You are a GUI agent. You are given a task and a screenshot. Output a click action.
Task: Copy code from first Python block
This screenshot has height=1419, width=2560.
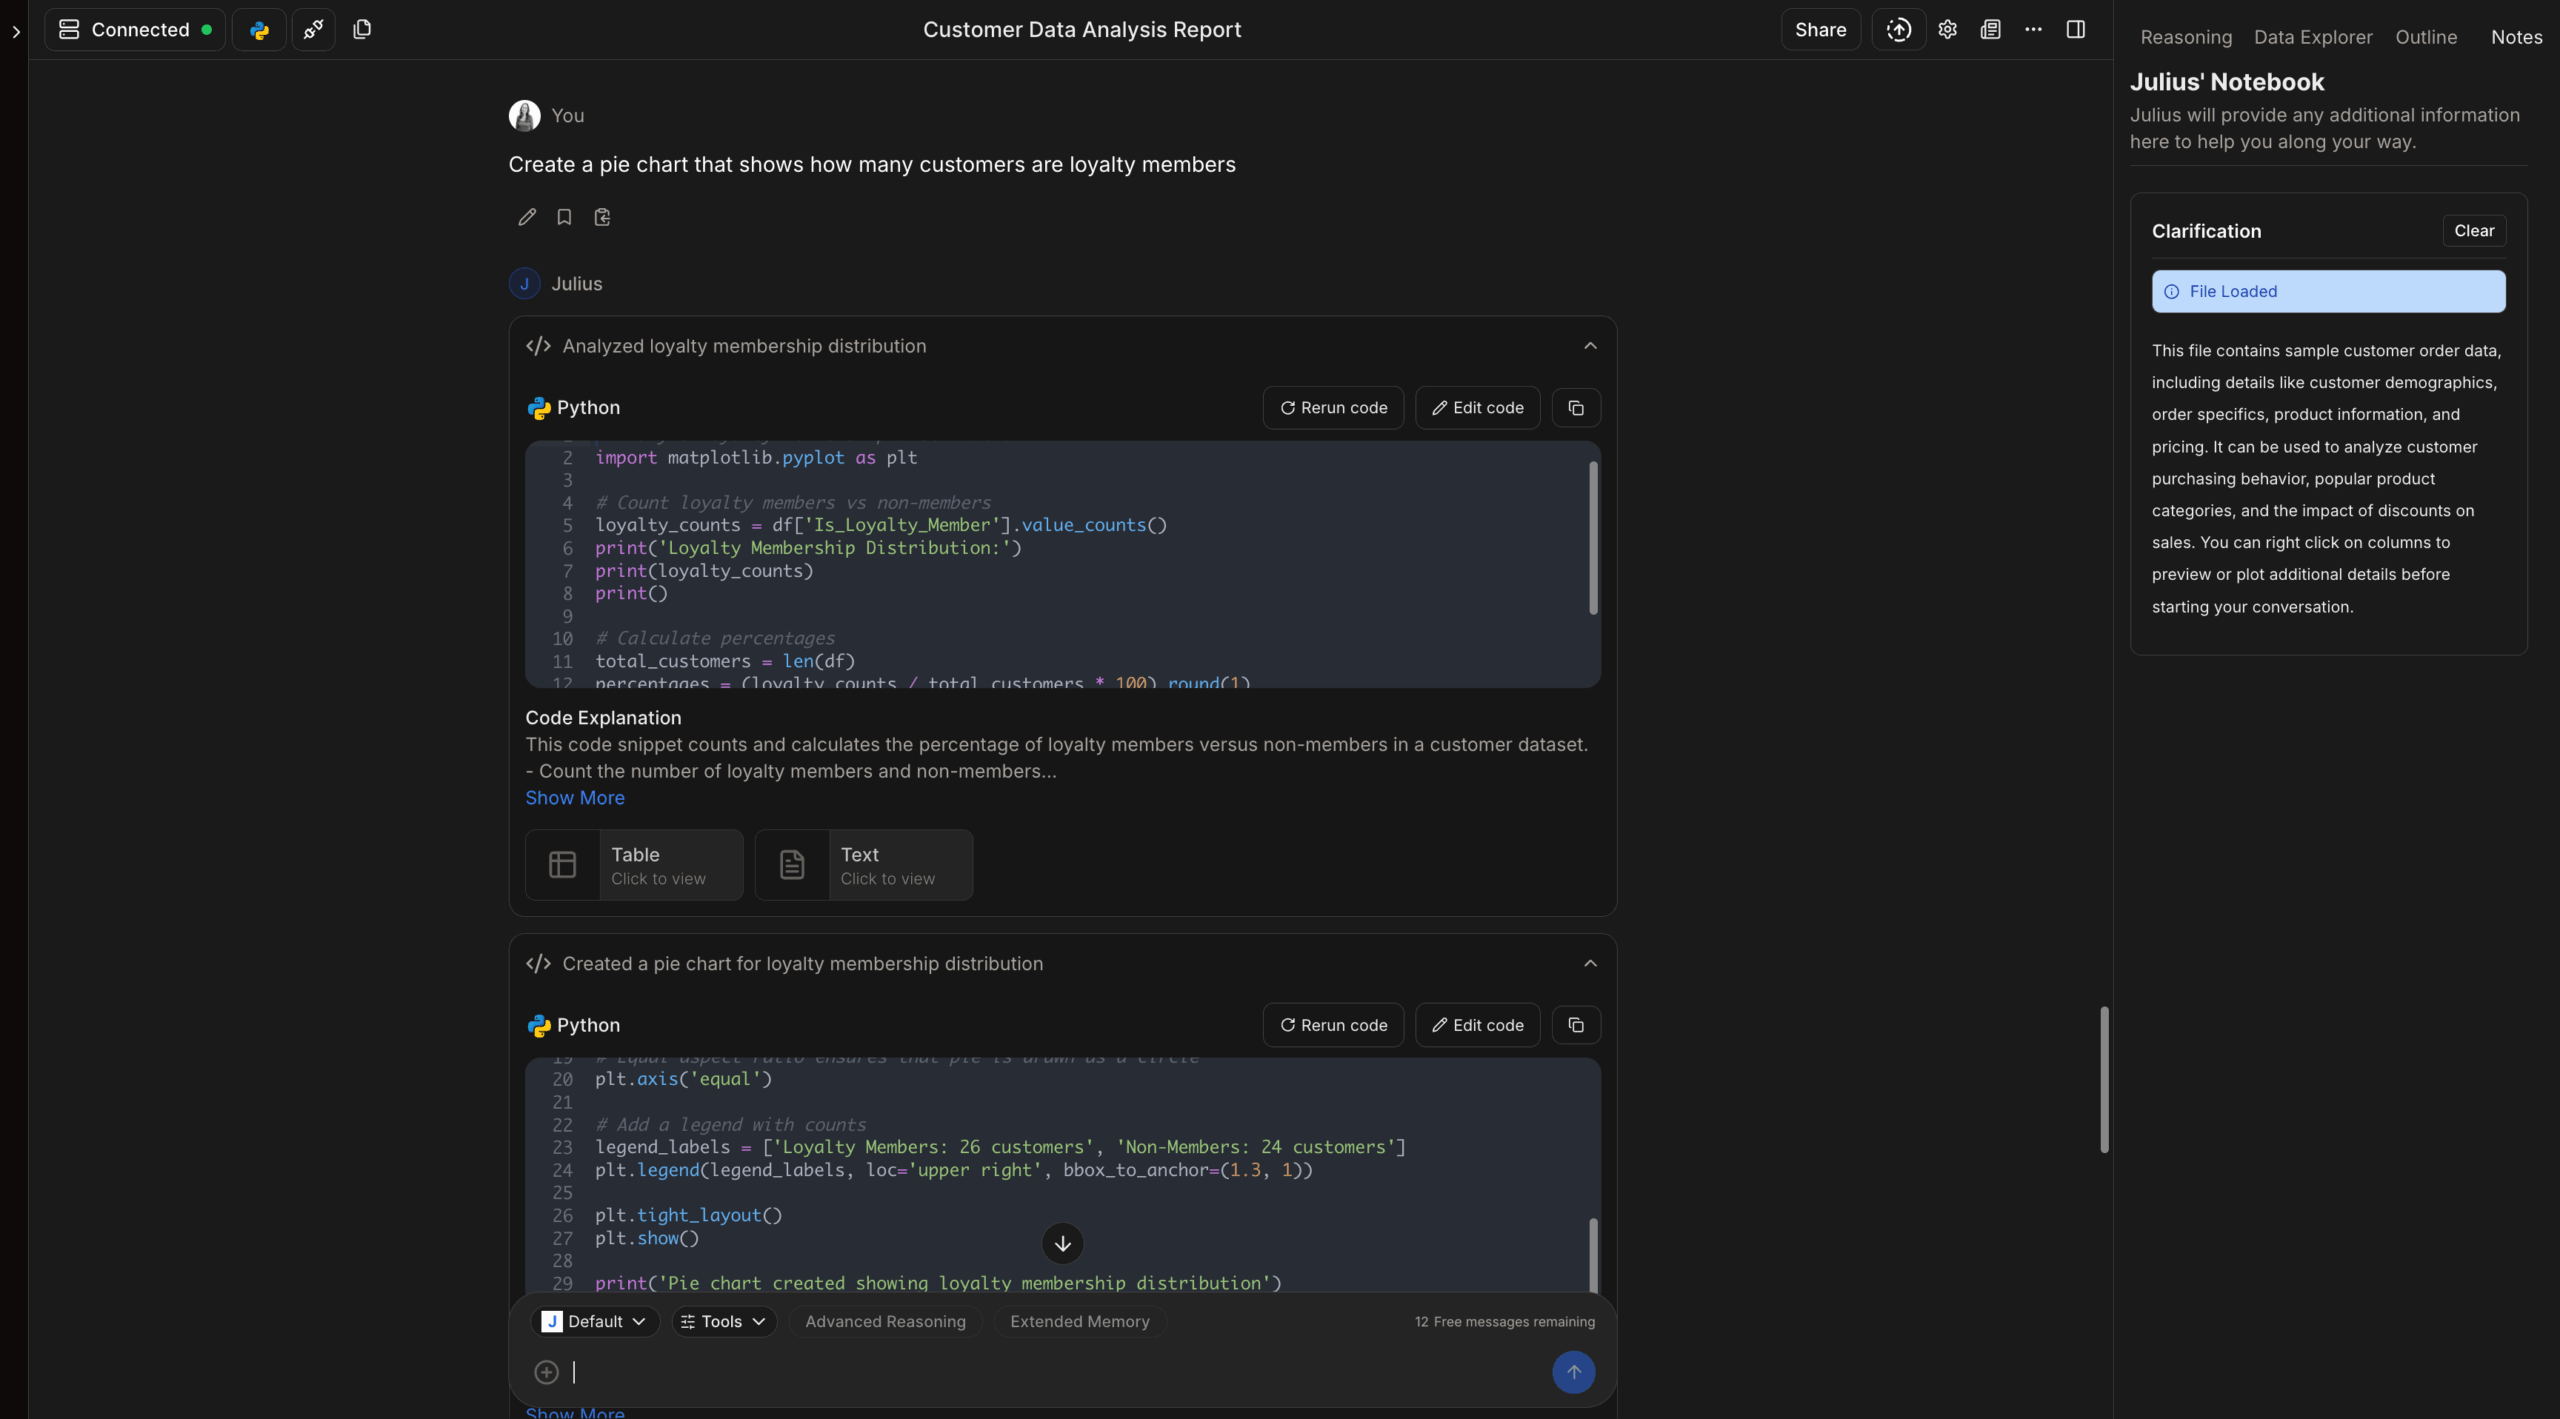pos(1576,408)
